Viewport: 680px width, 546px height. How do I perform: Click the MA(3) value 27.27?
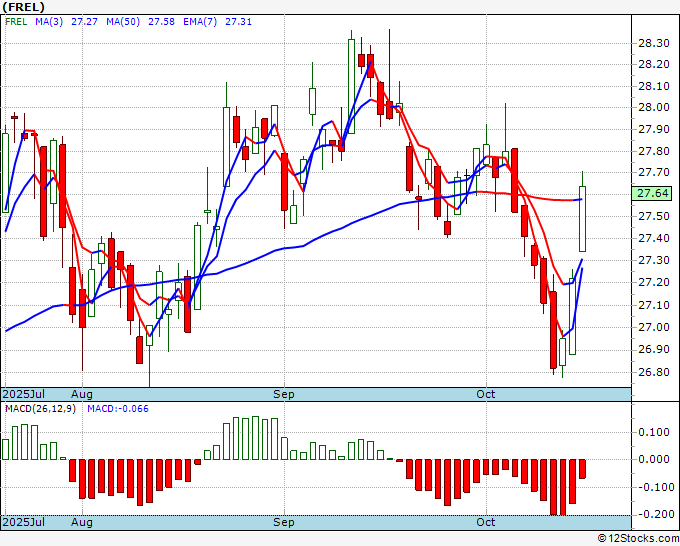(84, 22)
